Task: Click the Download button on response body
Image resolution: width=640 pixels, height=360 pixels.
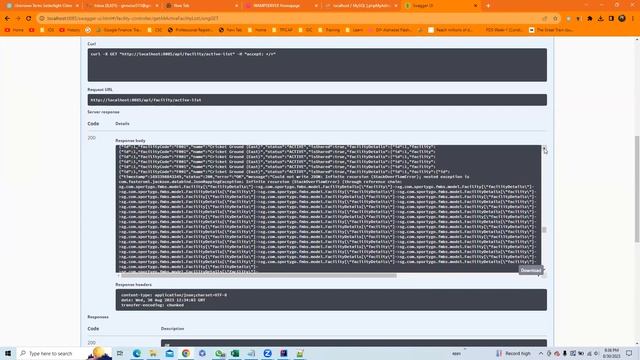Action: 531,270
